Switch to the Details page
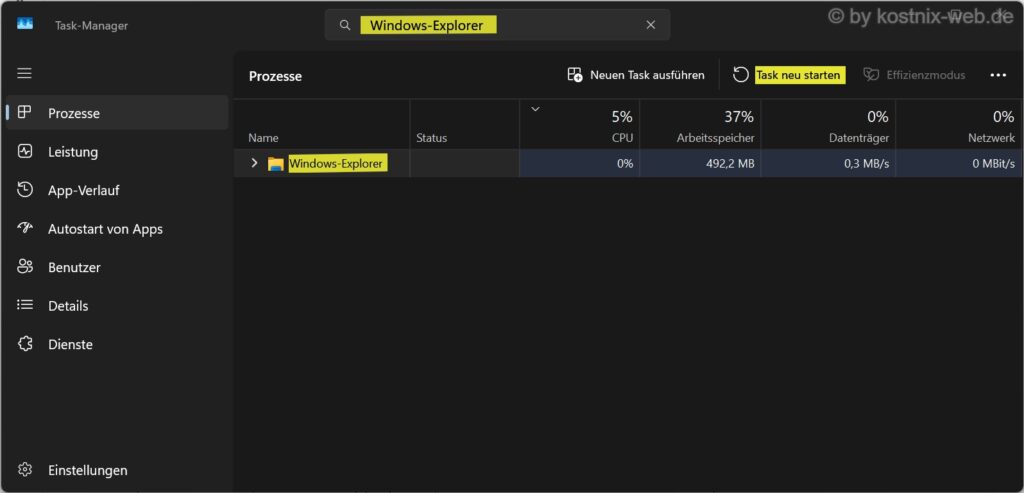 tap(118, 306)
